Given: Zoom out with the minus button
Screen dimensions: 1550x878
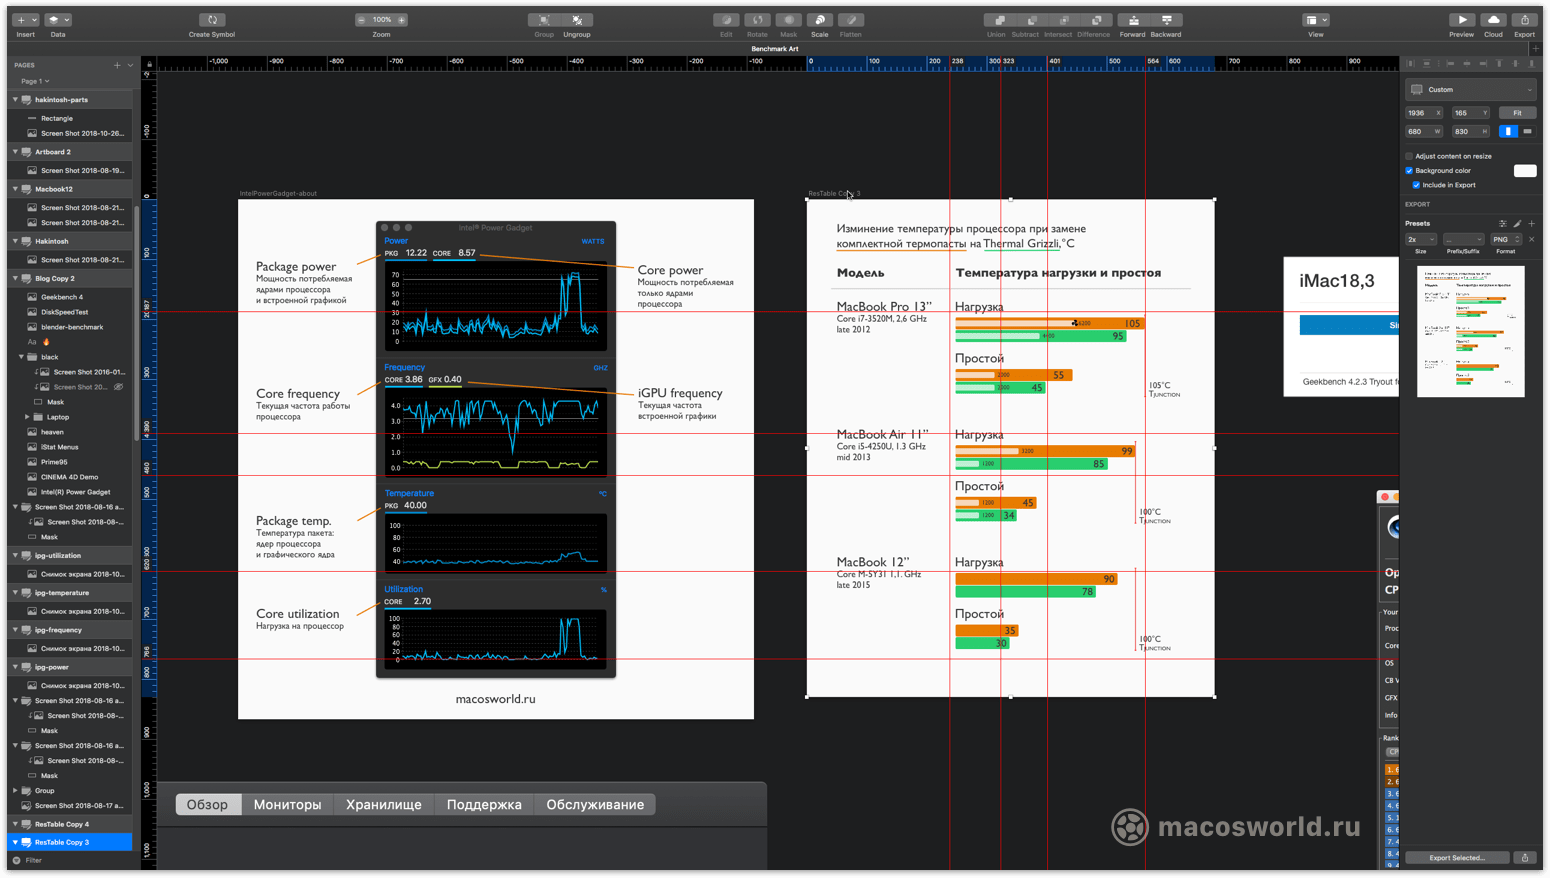Looking at the screenshot, I should point(361,20).
